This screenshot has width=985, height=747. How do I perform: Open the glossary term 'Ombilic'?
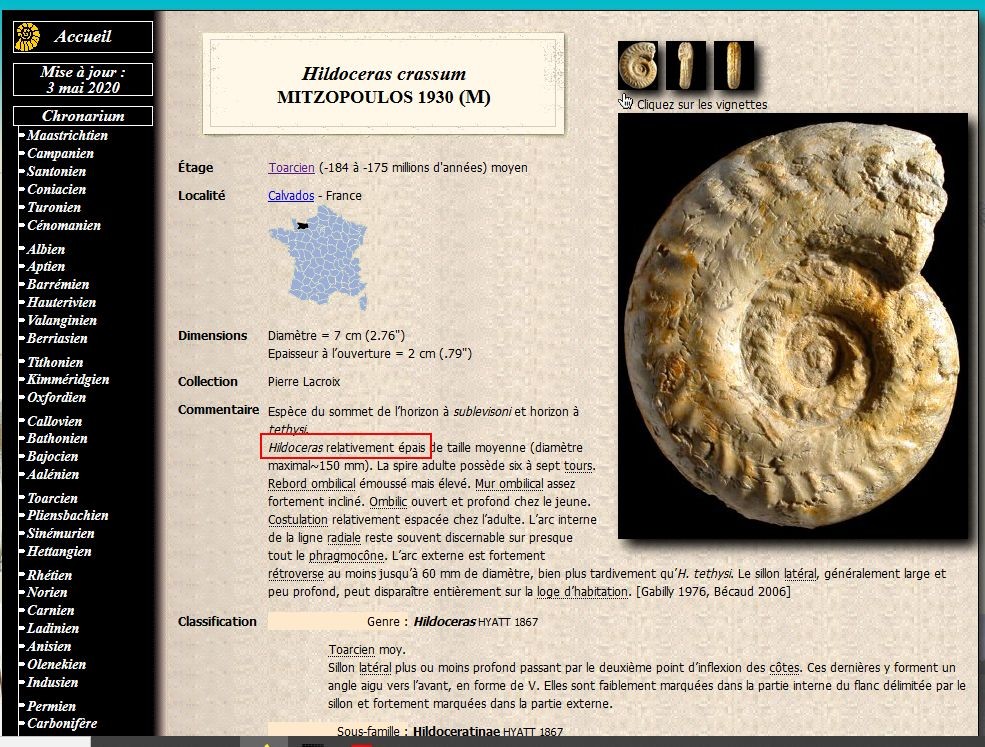388,502
